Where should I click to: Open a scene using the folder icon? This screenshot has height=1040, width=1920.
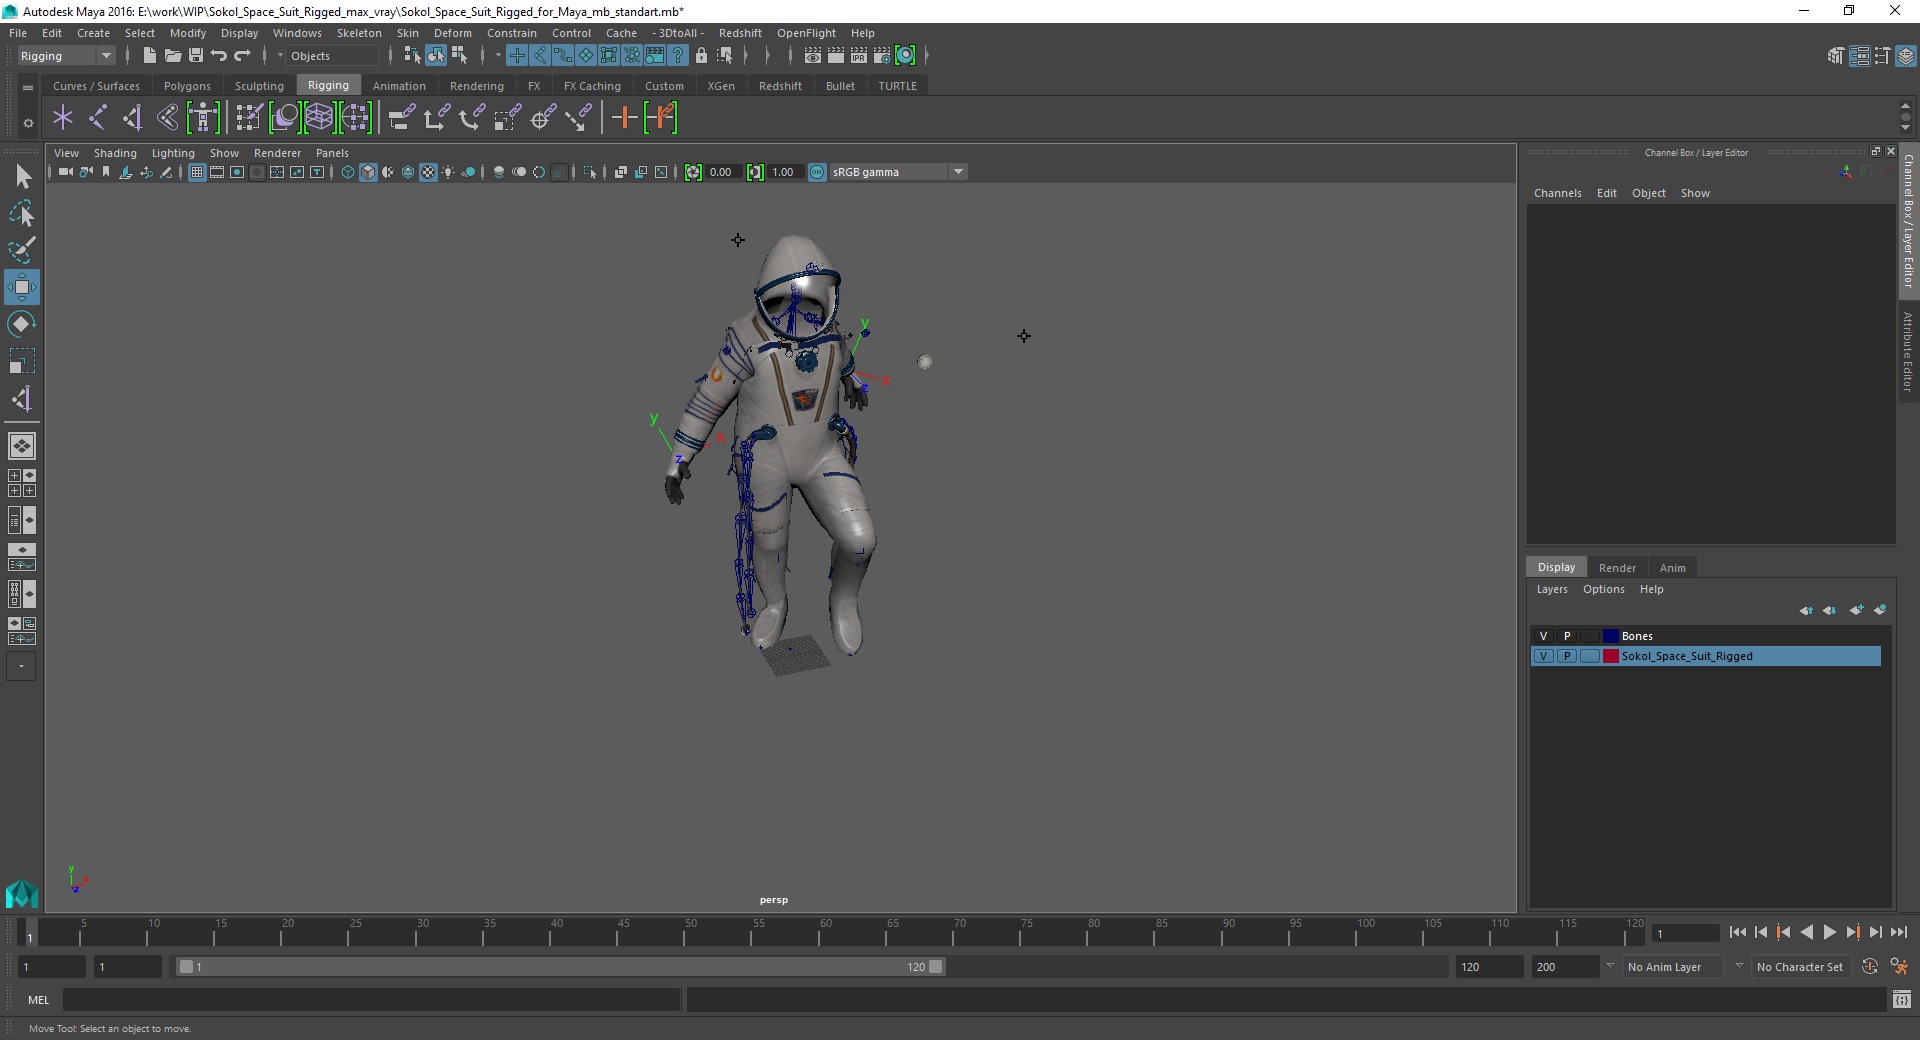click(x=173, y=56)
